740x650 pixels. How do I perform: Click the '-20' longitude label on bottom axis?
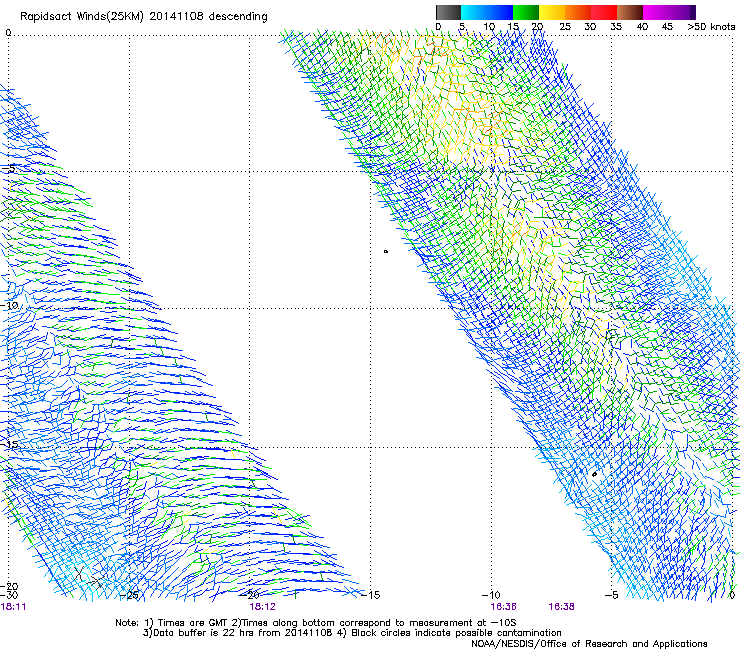click(x=250, y=595)
